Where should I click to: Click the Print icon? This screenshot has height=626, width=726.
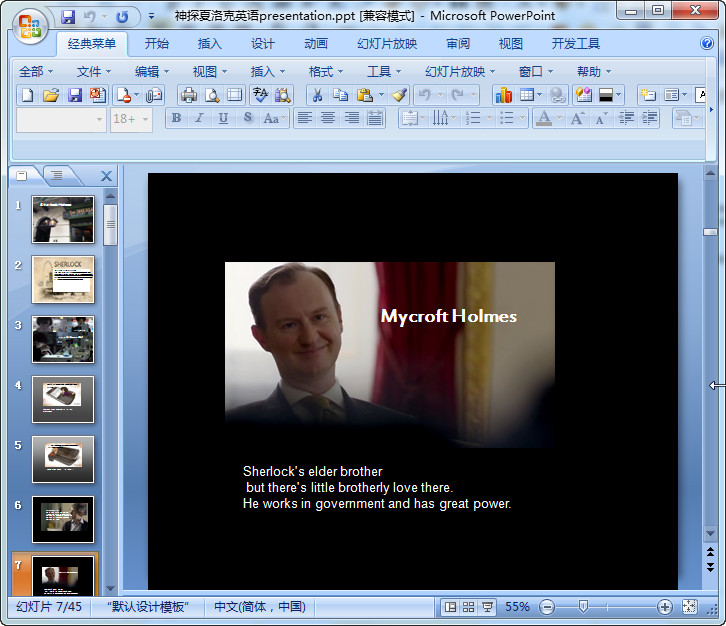(189, 95)
